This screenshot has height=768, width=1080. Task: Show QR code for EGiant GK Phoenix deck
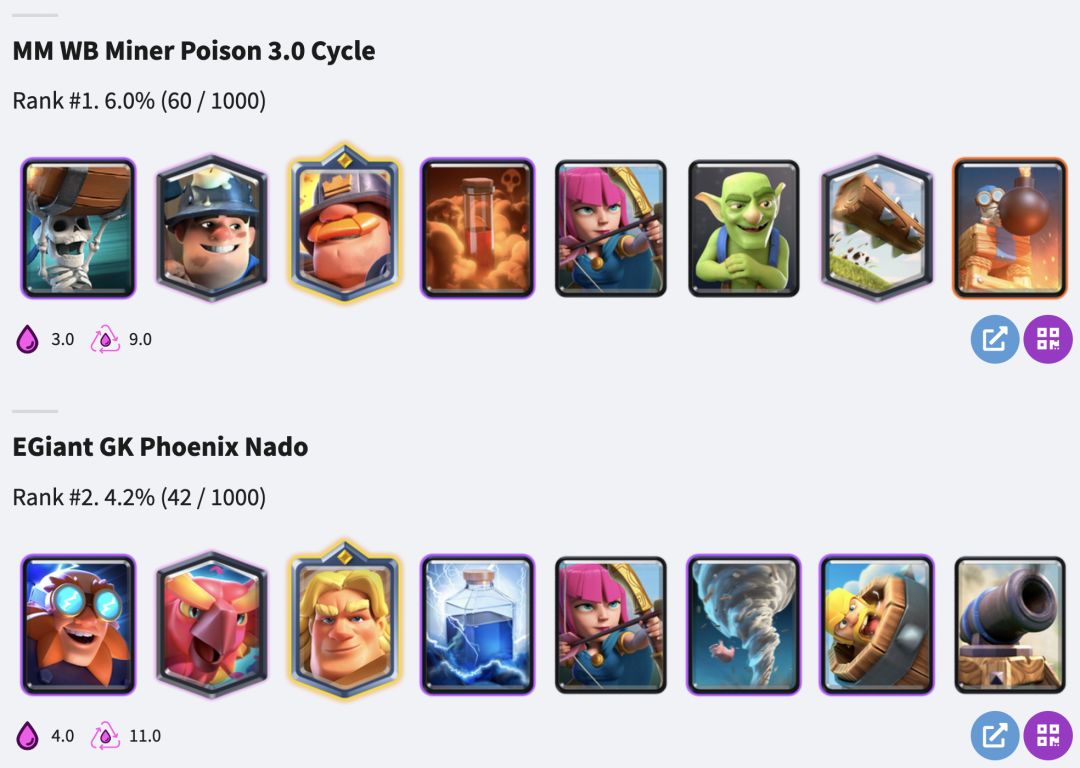[x=1048, y=735]
